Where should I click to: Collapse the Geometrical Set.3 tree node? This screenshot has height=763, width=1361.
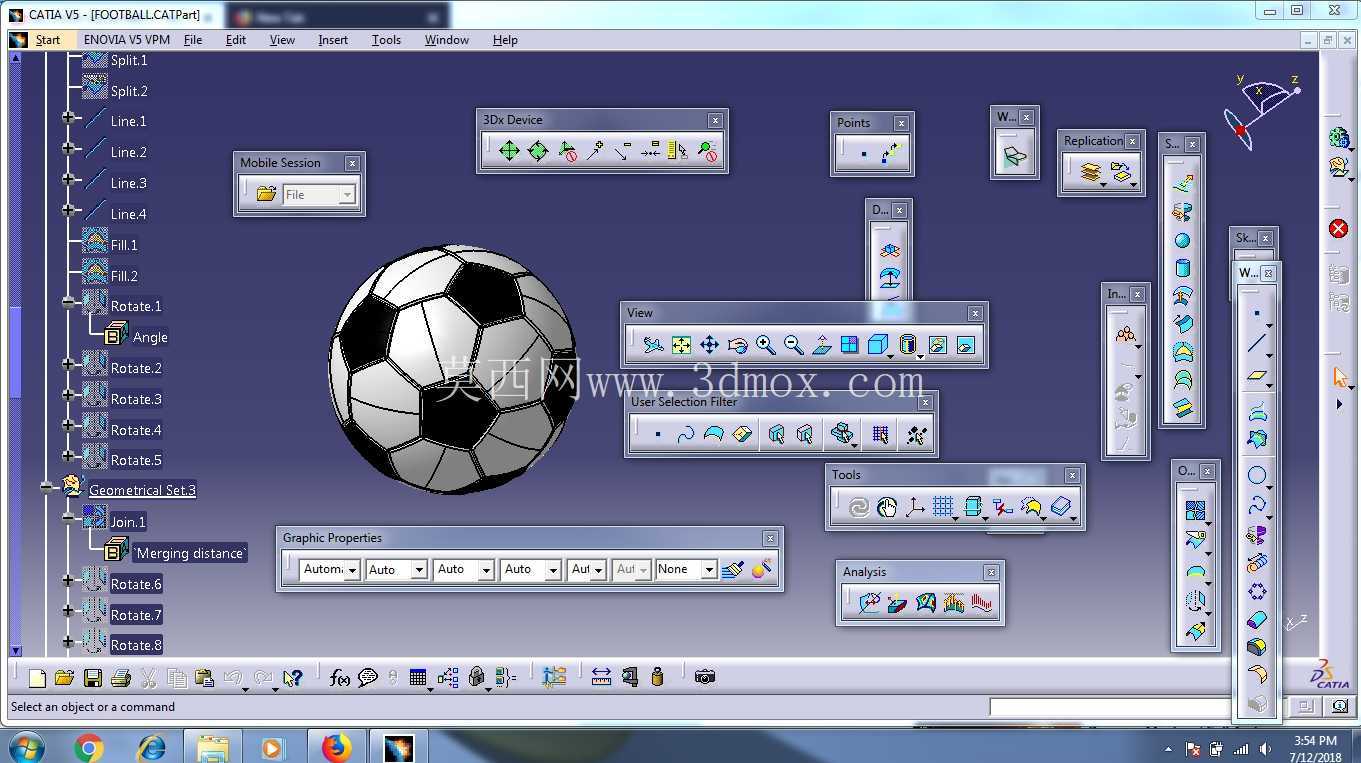point(47,487)
